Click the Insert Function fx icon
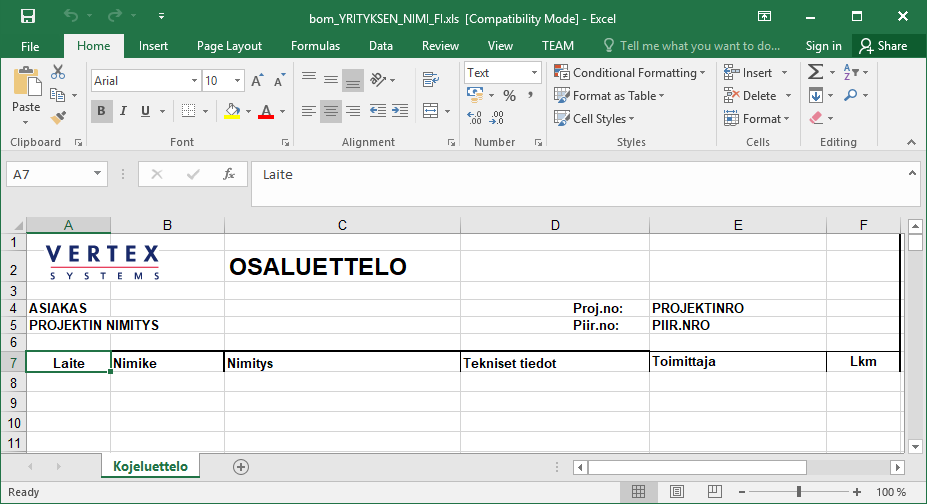The height and width of the screenshot is (504, 927). (228, 174)
